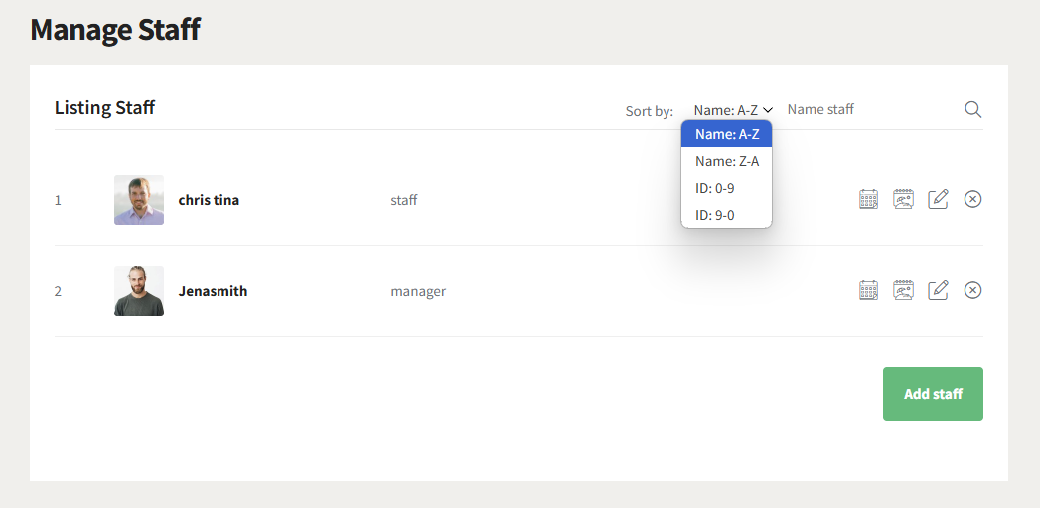The height and width of the screenshot is (508, 1040).
Task: Click chris tina's profile photo
Action: [139, 200]
